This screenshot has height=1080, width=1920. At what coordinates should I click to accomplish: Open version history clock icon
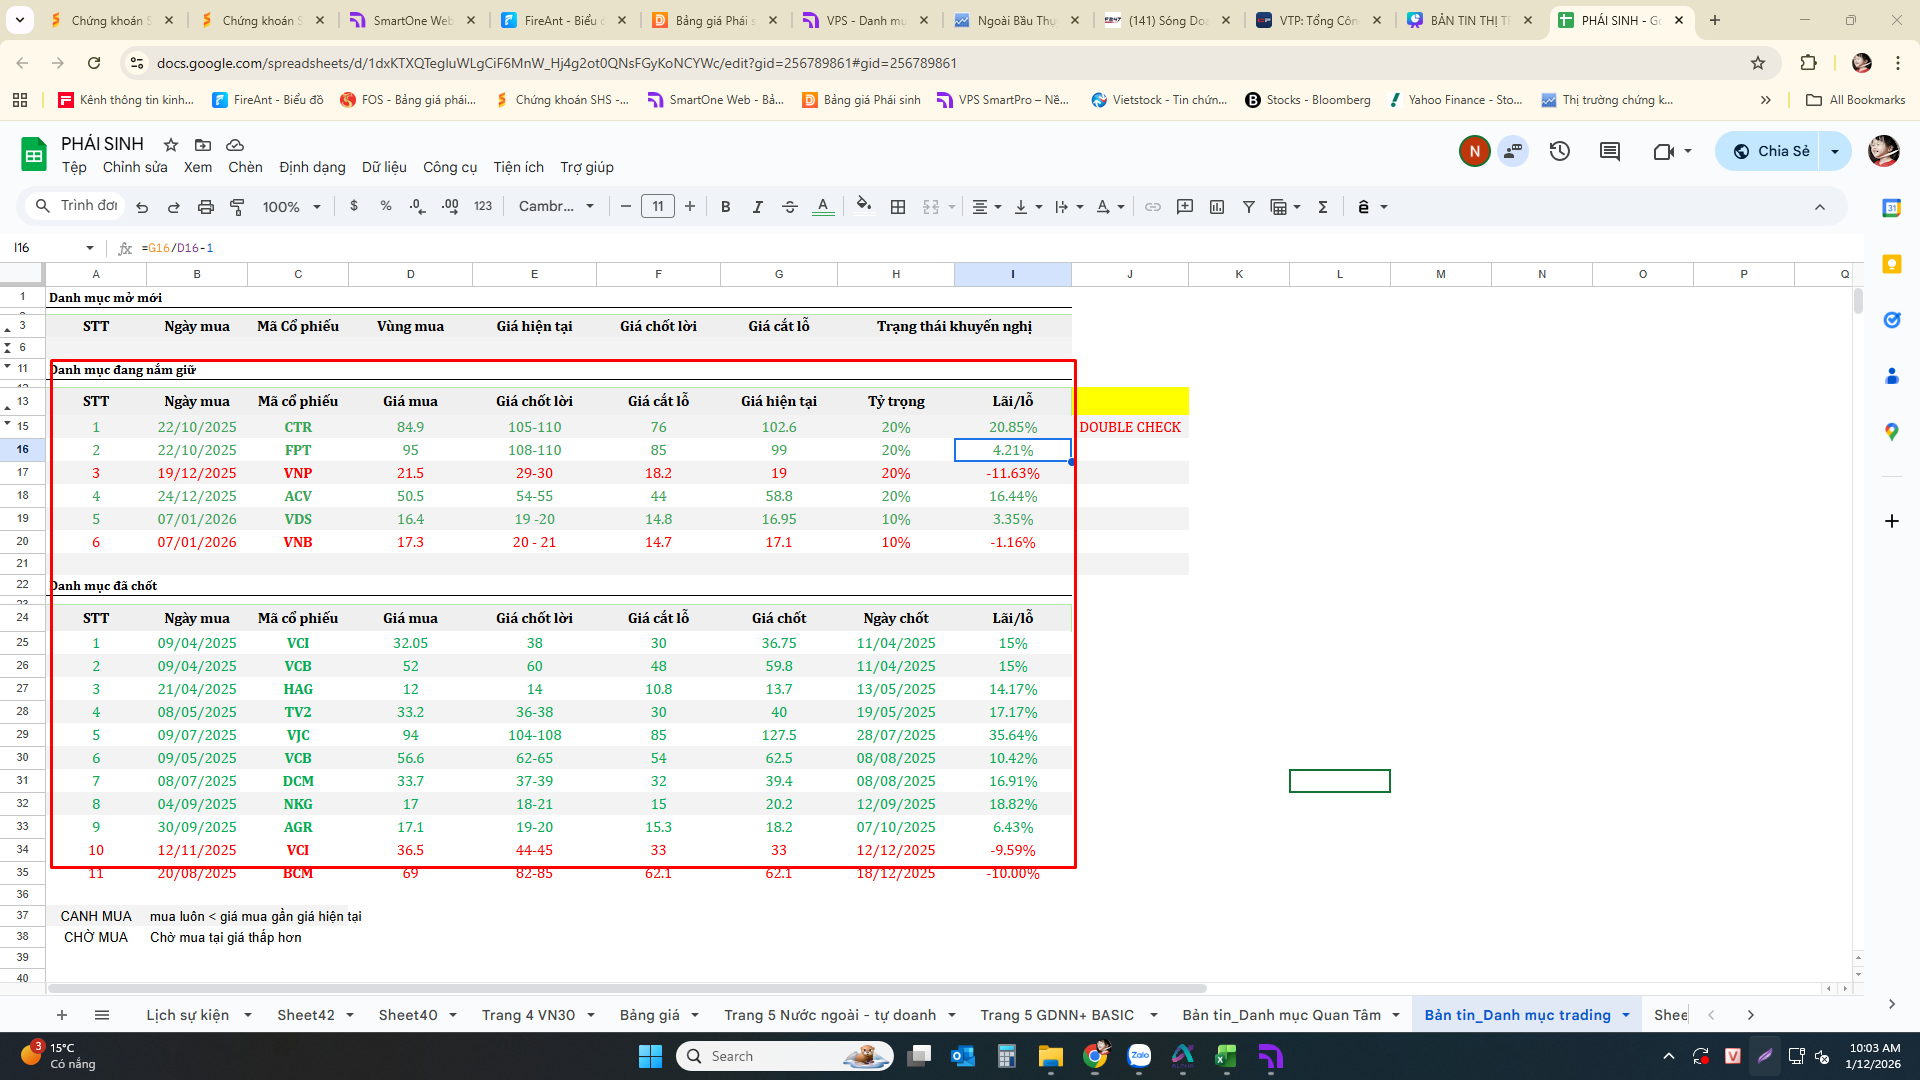(1560, 151)
